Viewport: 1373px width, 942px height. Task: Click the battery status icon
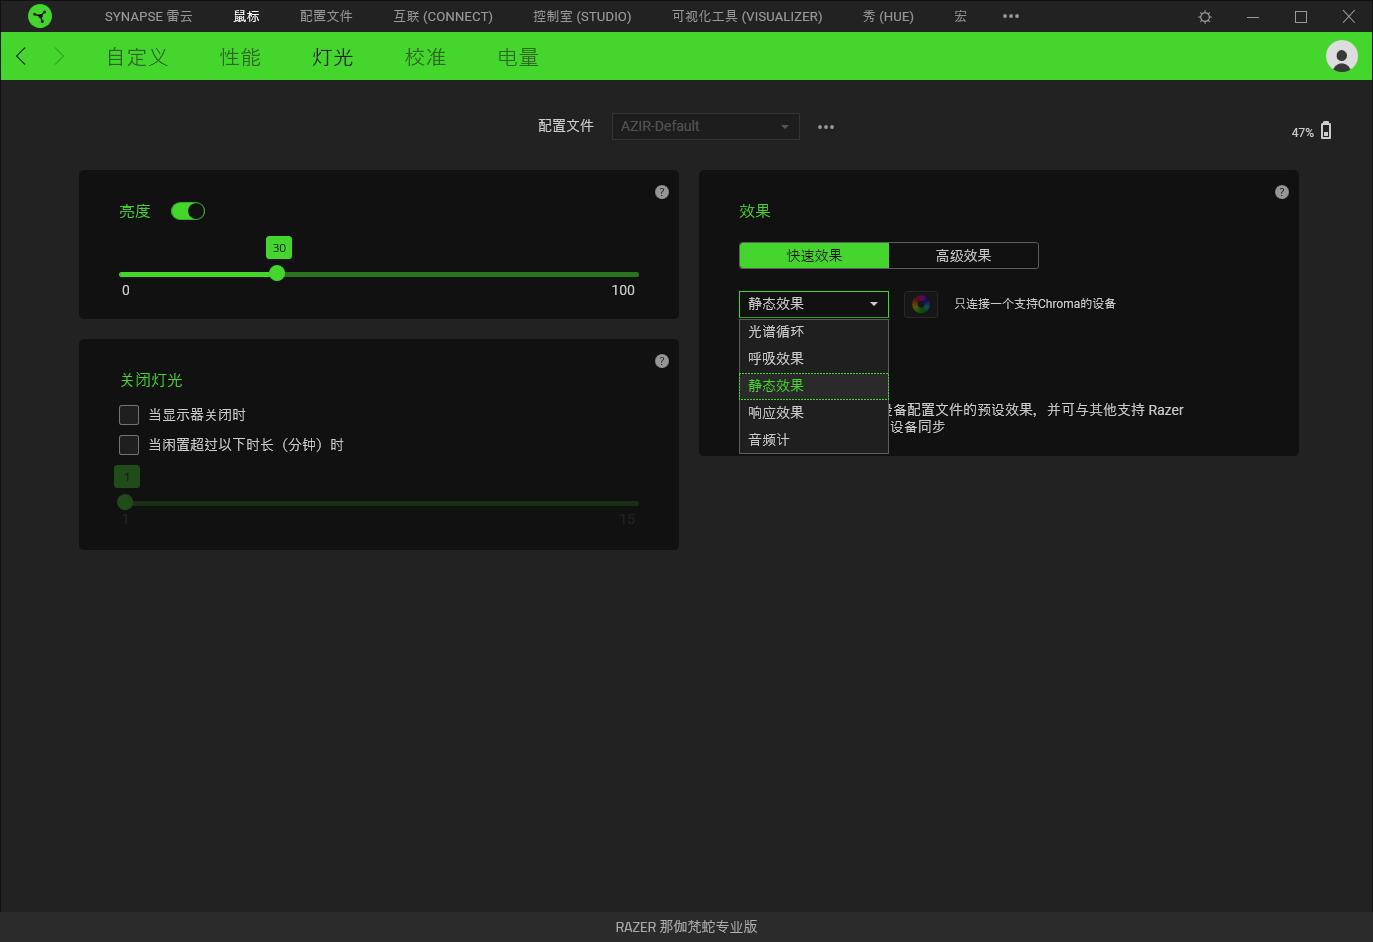[x=1326, y=131]
